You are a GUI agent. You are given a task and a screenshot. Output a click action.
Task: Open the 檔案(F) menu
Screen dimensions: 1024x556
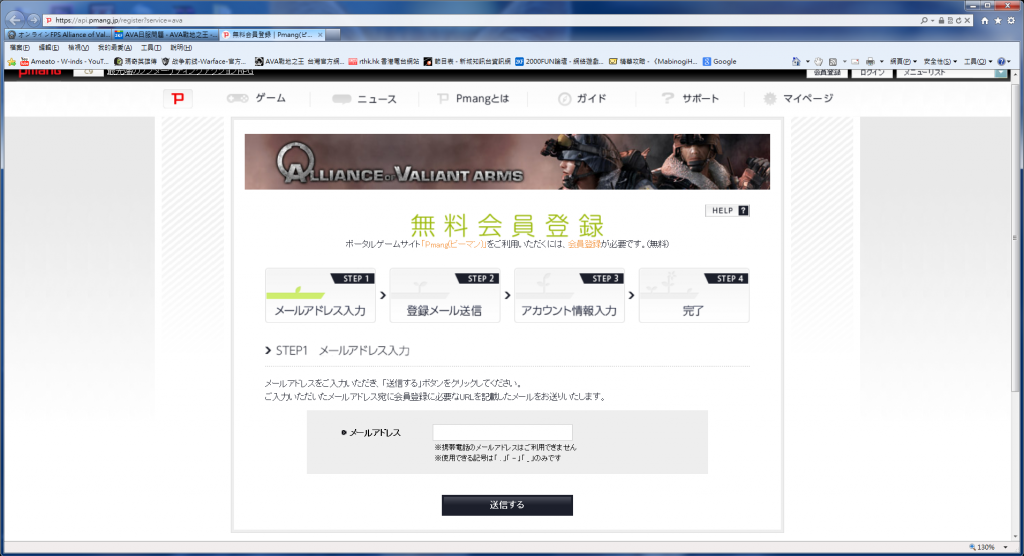coord(19,48)
